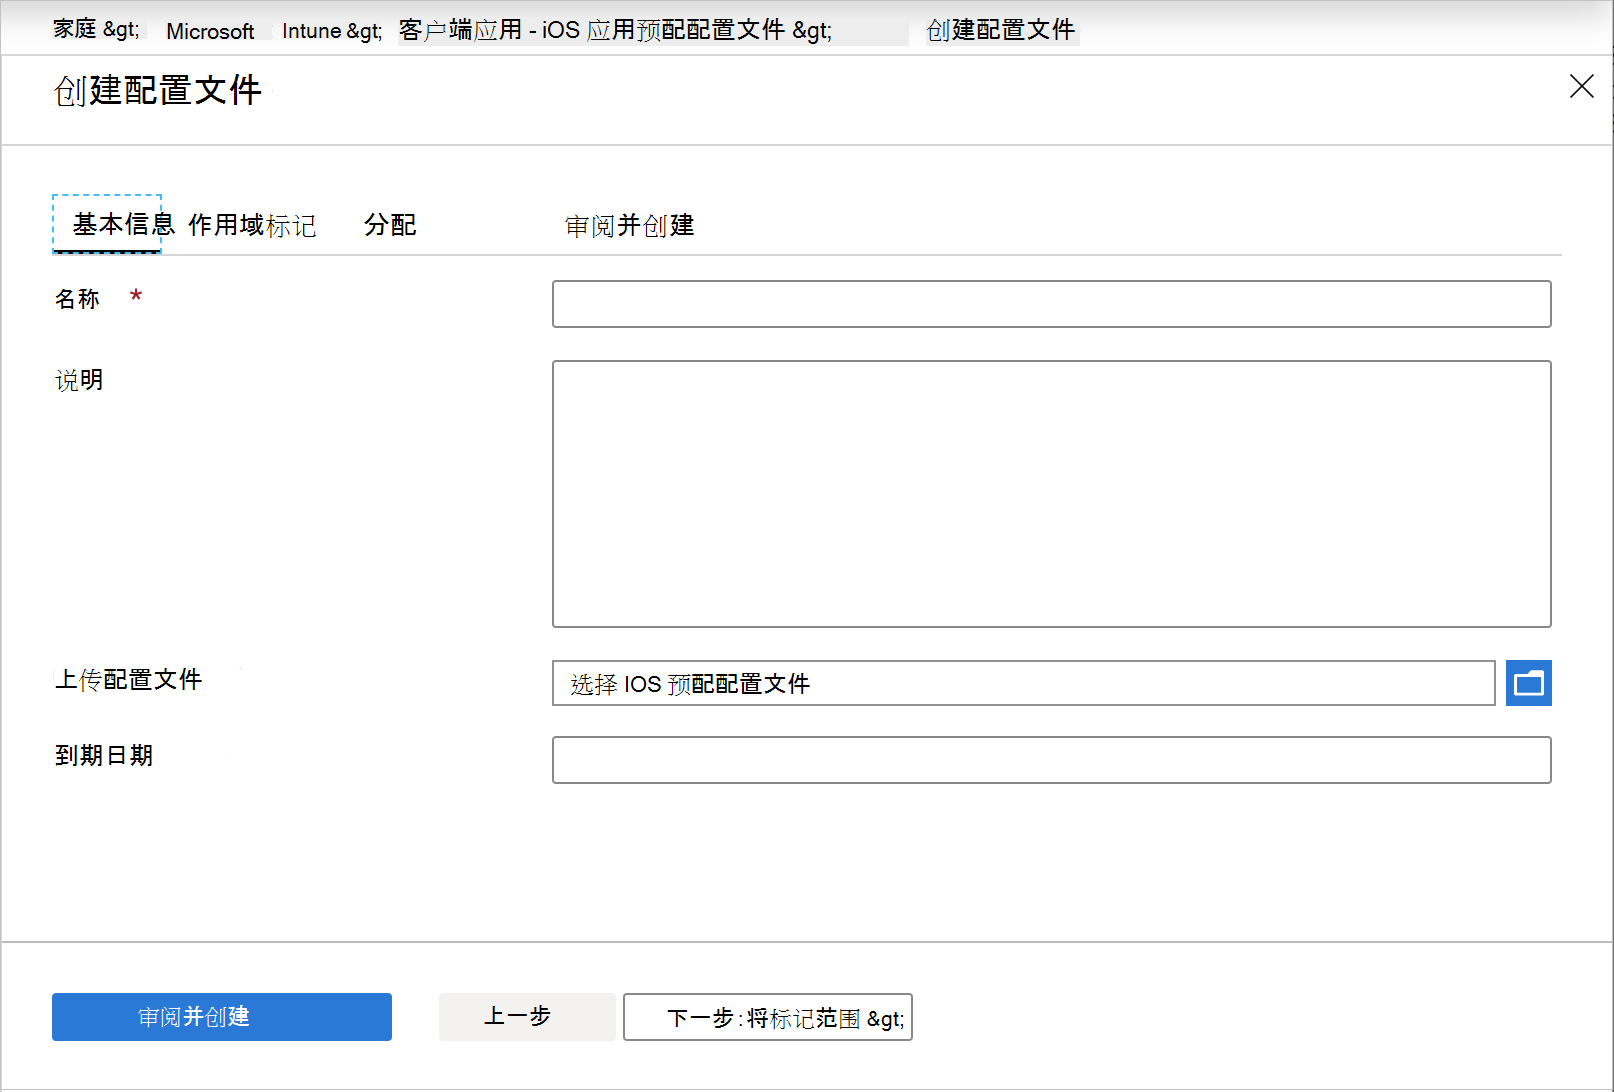The height and width of the screenshot is (1092, 1614).
Task: Open 客户端应用 - iOS 应用预配配置文件 breadcrumb
Action: coord(615,31)
